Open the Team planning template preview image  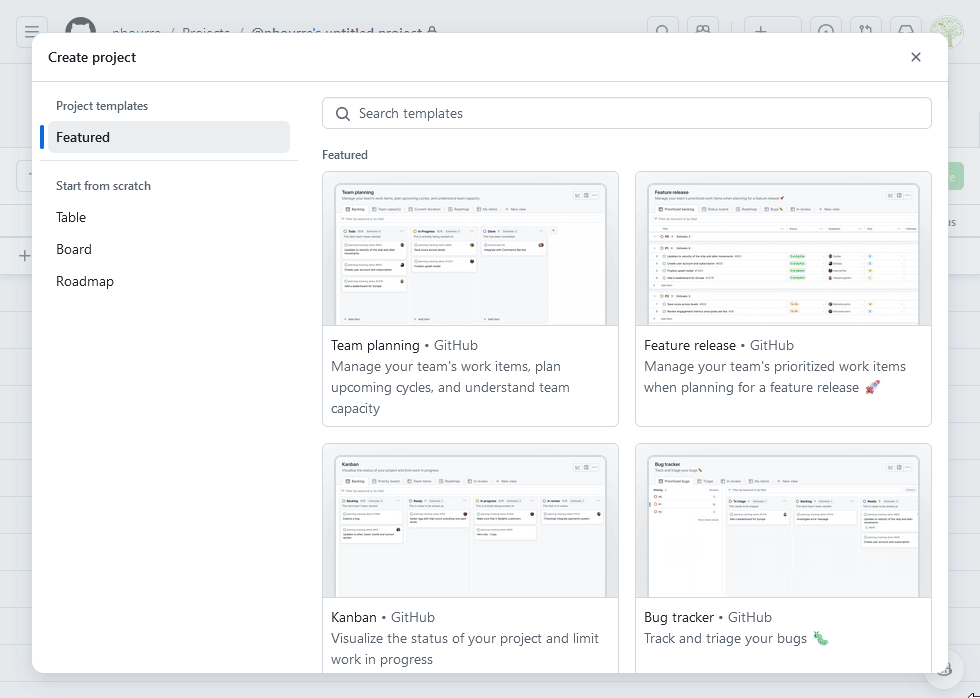tap(470, 249)
